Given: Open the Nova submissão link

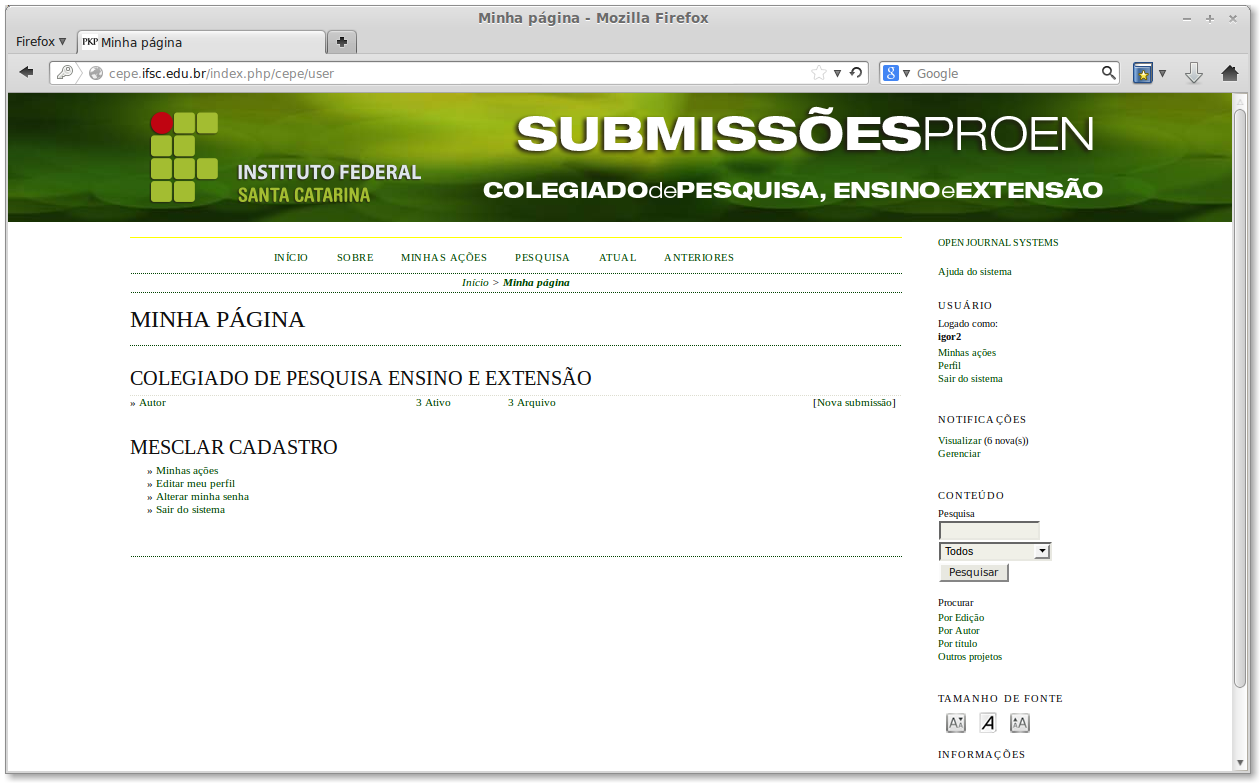Looking at the screenshot, I should coord(854,402).
